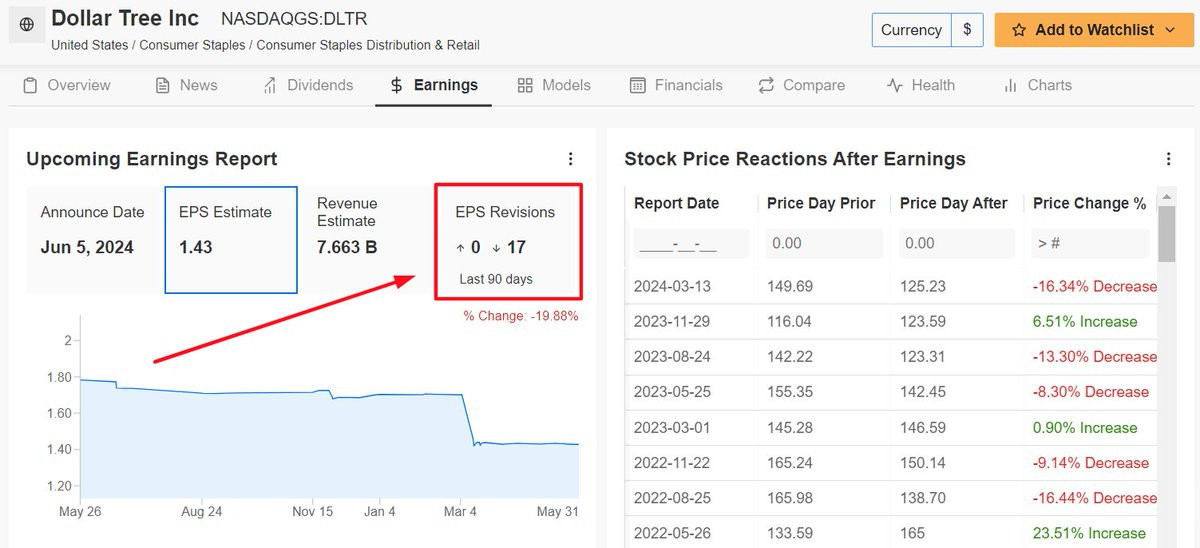Image resolution: width=1200 pixels, height=548 pixels.
Task: Click the 6.51% Increase cell
Action: [x=1085, y=321]
